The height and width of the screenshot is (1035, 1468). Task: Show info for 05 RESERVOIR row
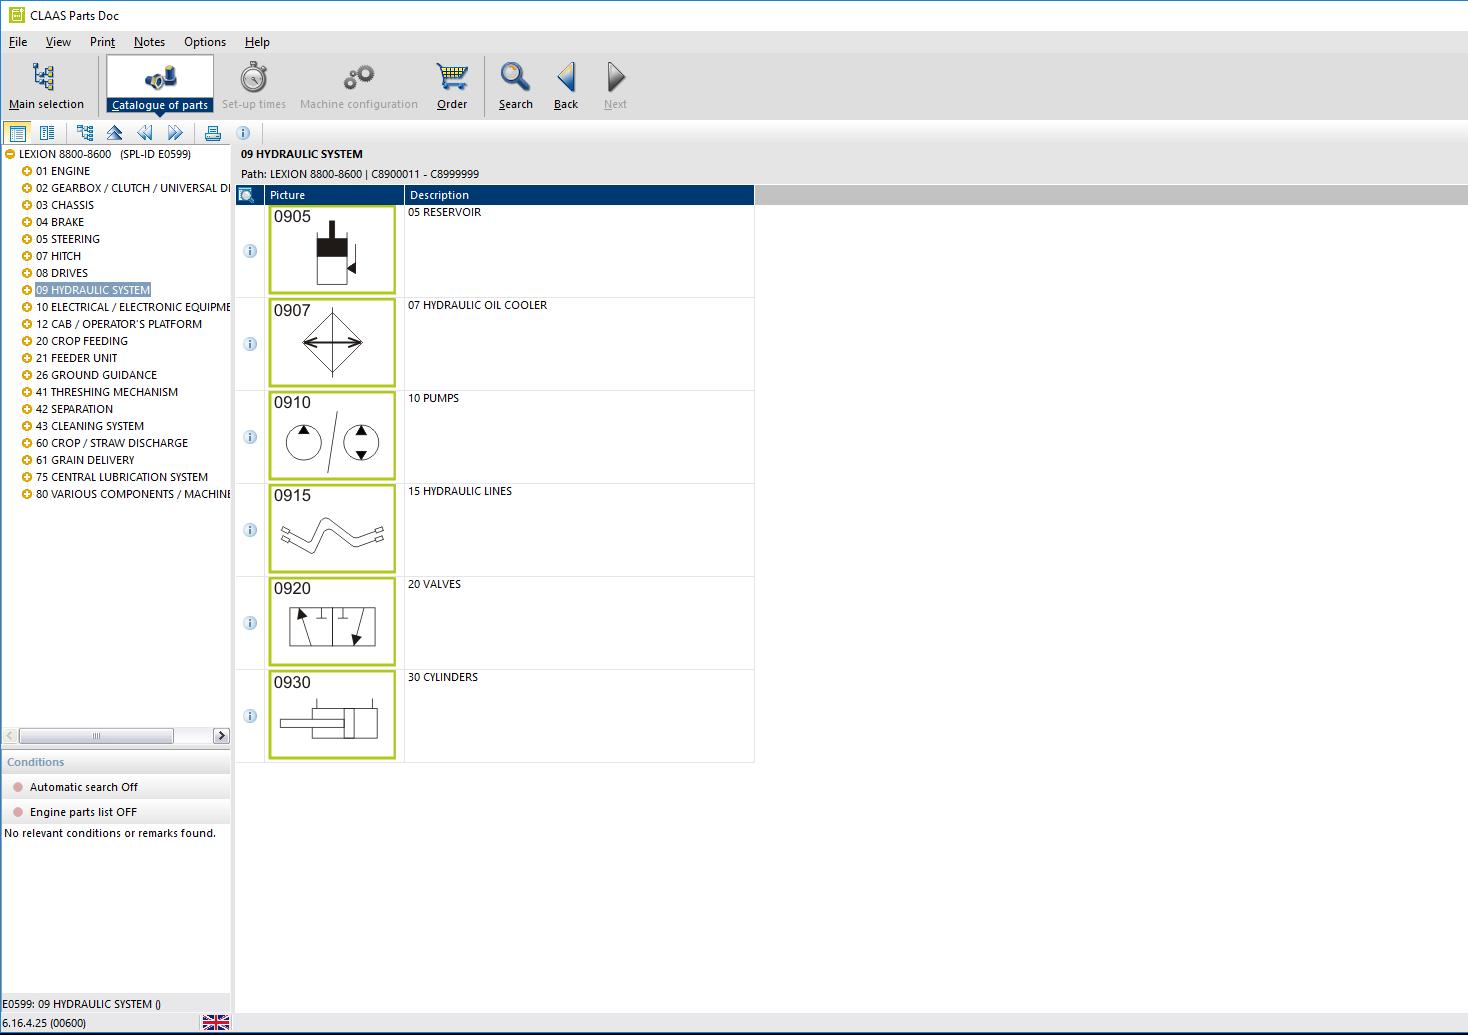click(x=250, y=251)
